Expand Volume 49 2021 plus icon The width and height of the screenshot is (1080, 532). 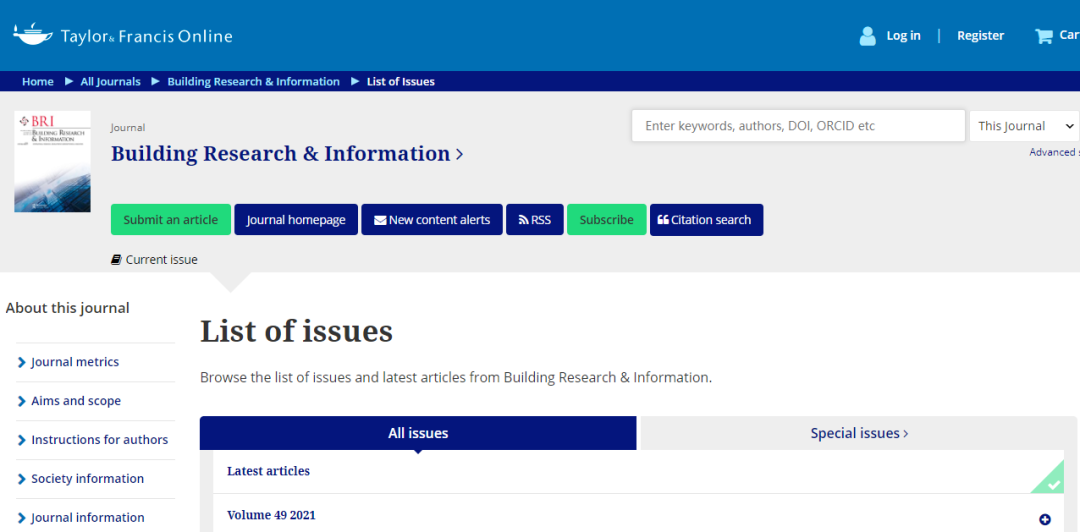click(1045, 519)
